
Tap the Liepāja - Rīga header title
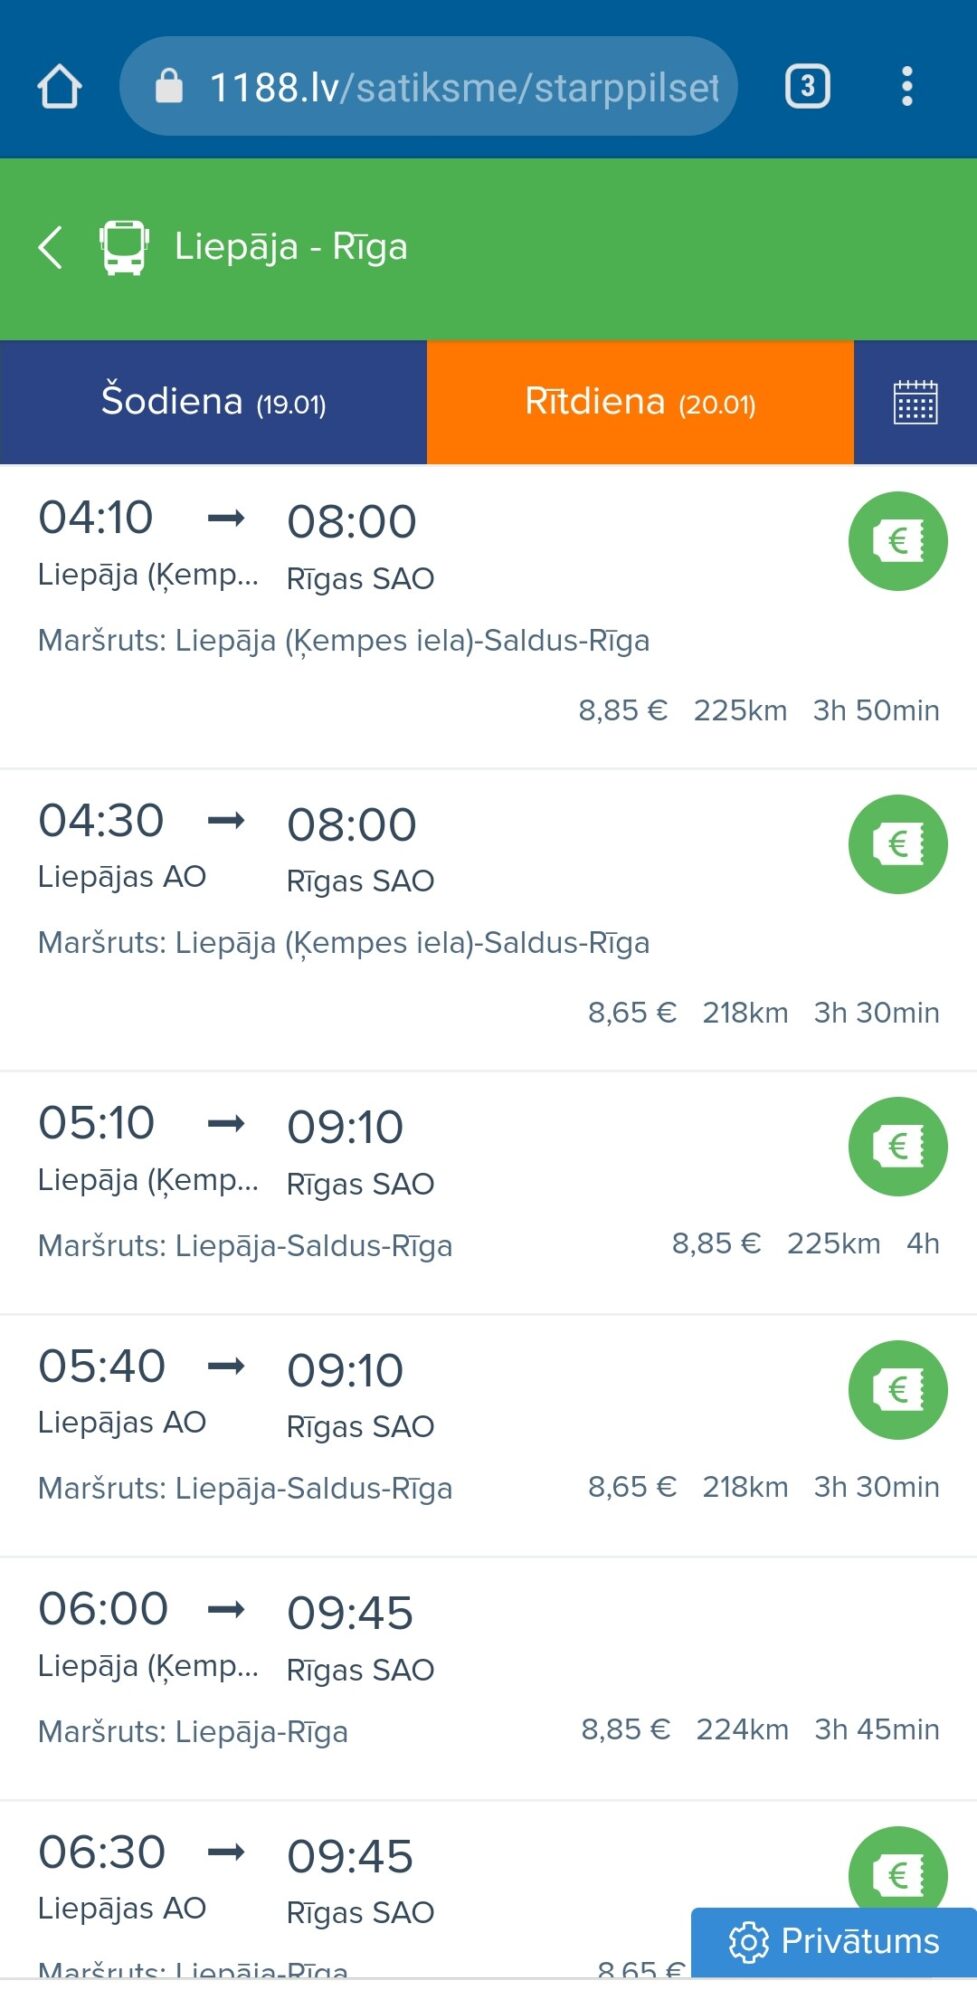pos(291,247)
